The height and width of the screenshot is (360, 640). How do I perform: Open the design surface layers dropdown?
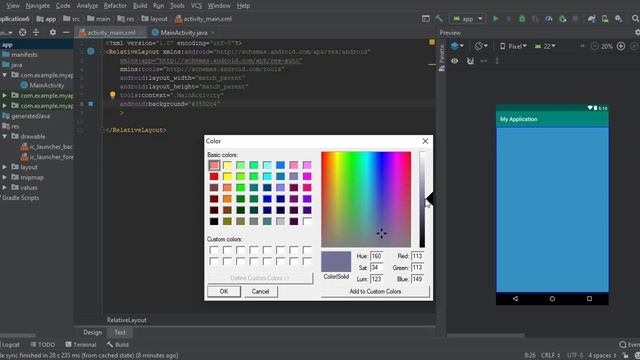(457, 46)
